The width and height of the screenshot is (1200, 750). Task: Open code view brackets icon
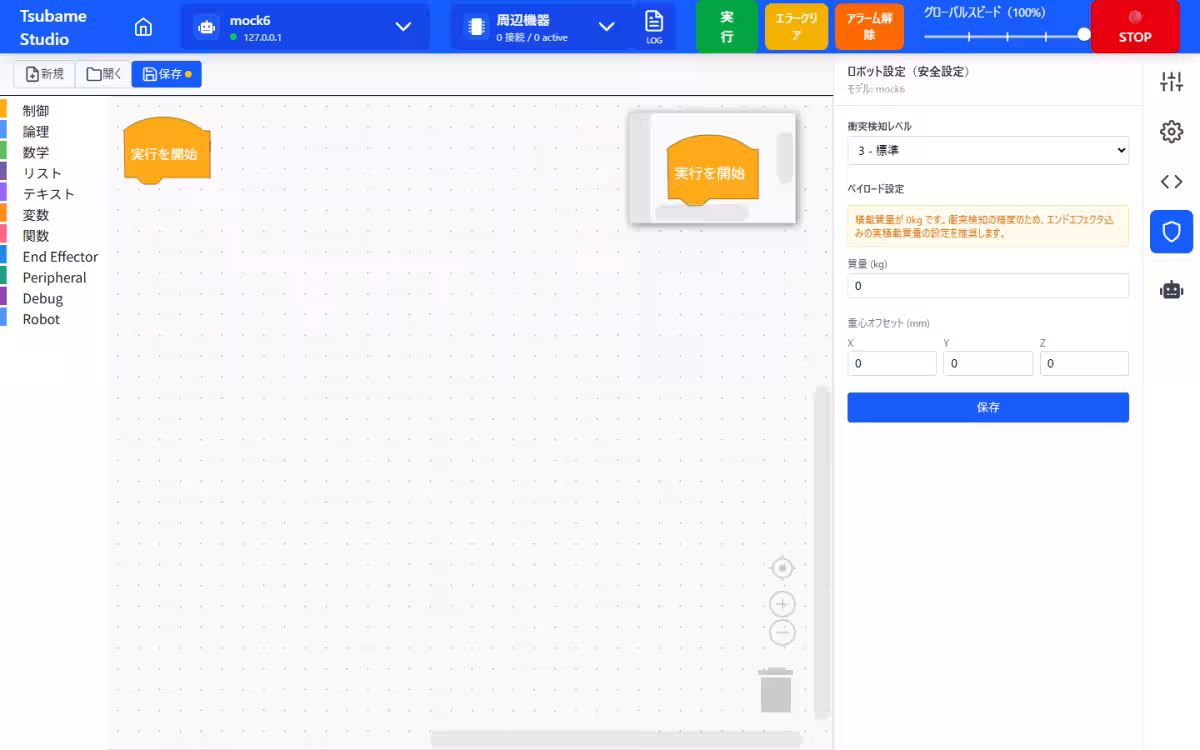[x=1171, y=181]
